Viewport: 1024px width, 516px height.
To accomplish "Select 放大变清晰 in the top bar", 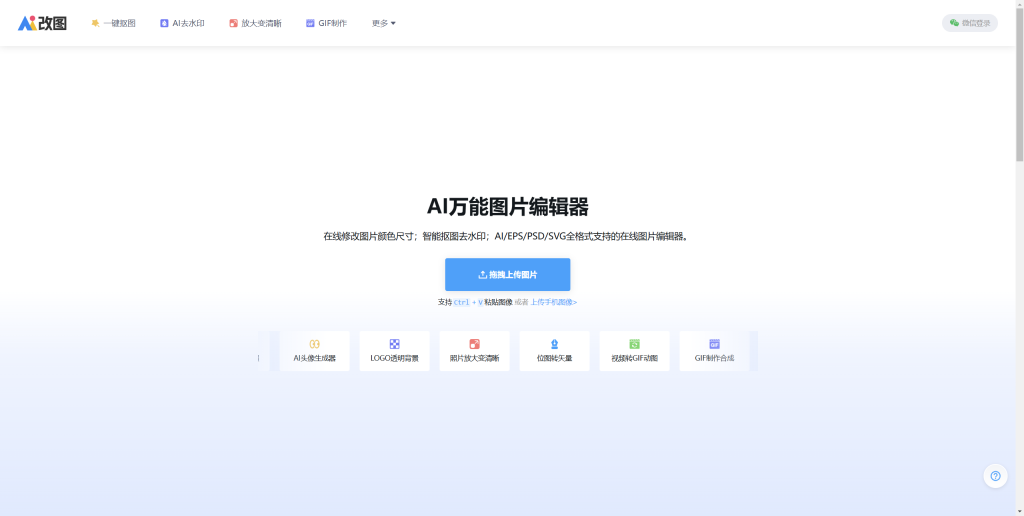I will click(x=255, y=23).
